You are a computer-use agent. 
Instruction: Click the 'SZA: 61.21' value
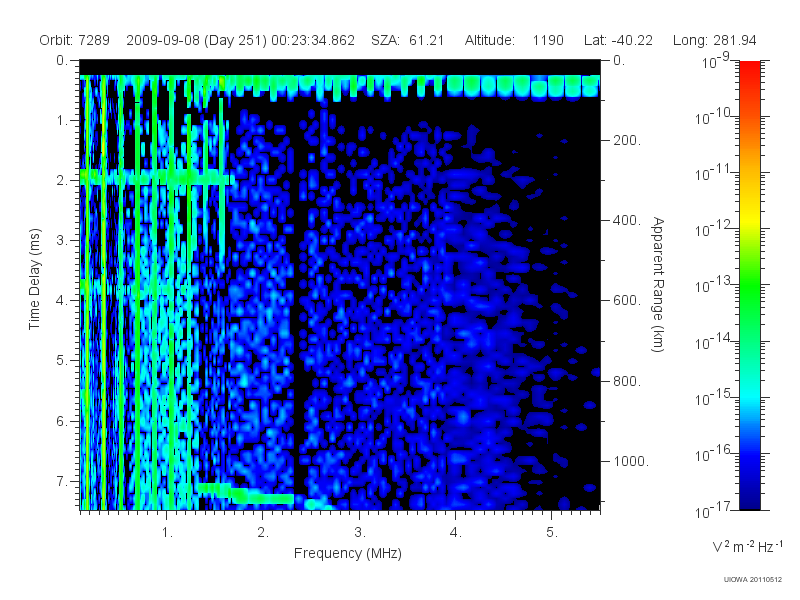click(407, 40)
